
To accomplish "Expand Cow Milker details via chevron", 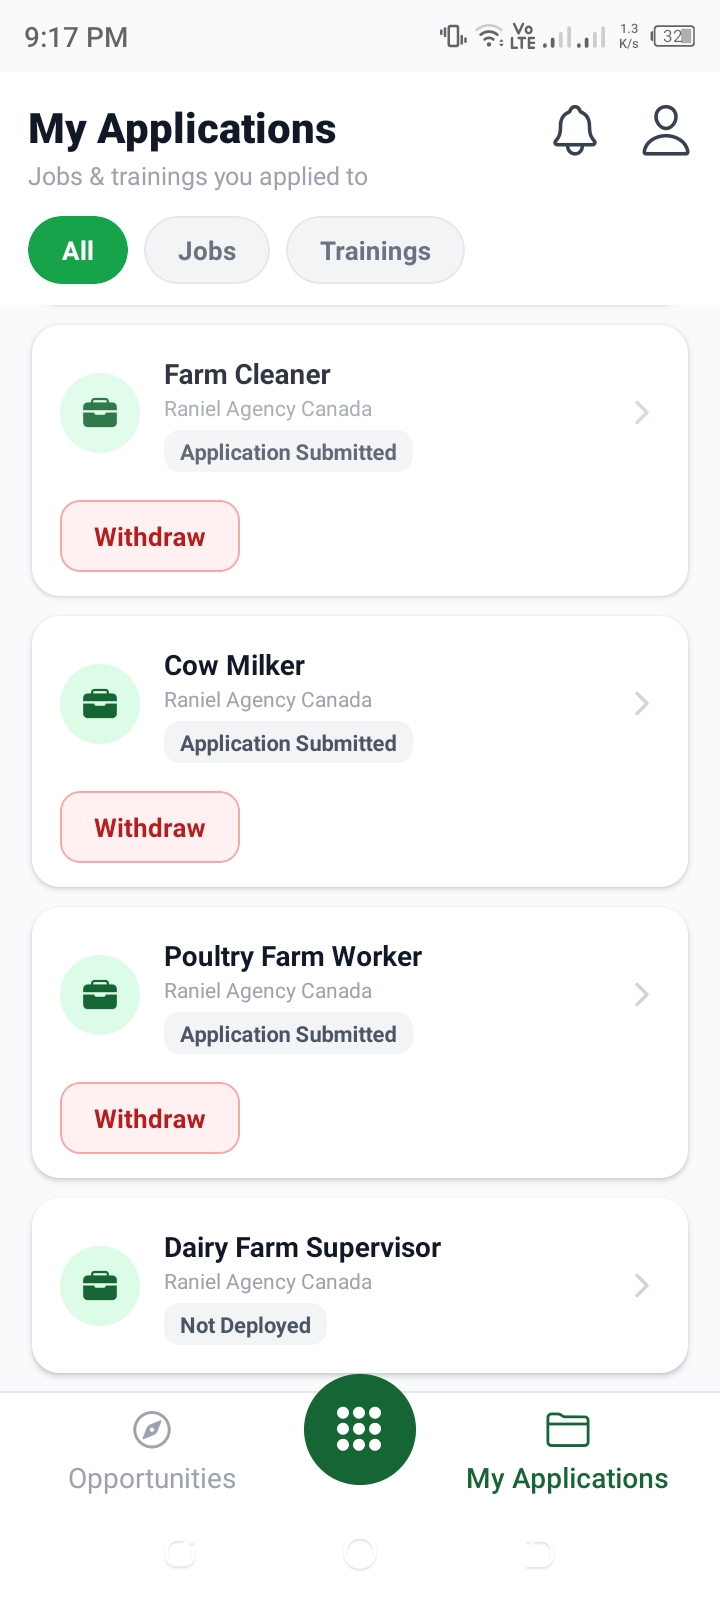I will (x=642, y=703).
